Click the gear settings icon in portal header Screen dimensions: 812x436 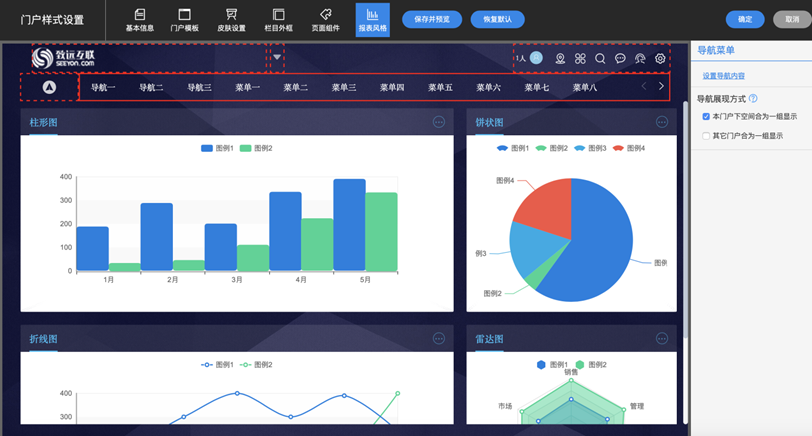(x=660, y=59)
